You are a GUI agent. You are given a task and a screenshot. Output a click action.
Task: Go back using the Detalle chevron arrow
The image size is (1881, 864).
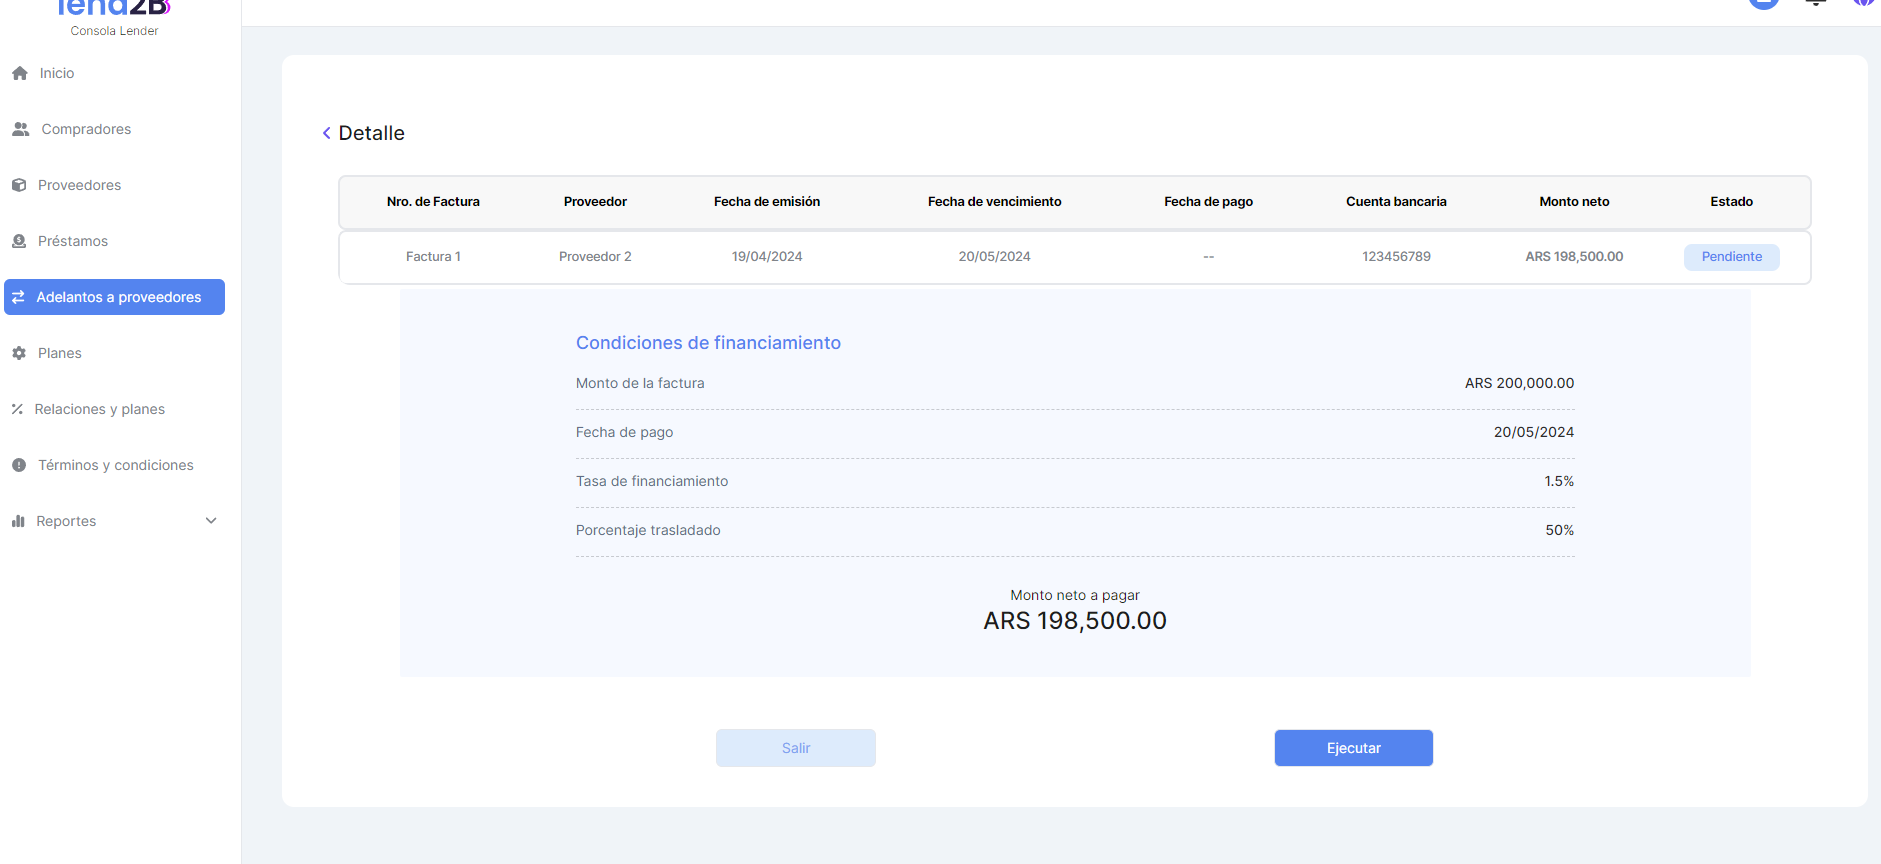[x=326, y=133]
